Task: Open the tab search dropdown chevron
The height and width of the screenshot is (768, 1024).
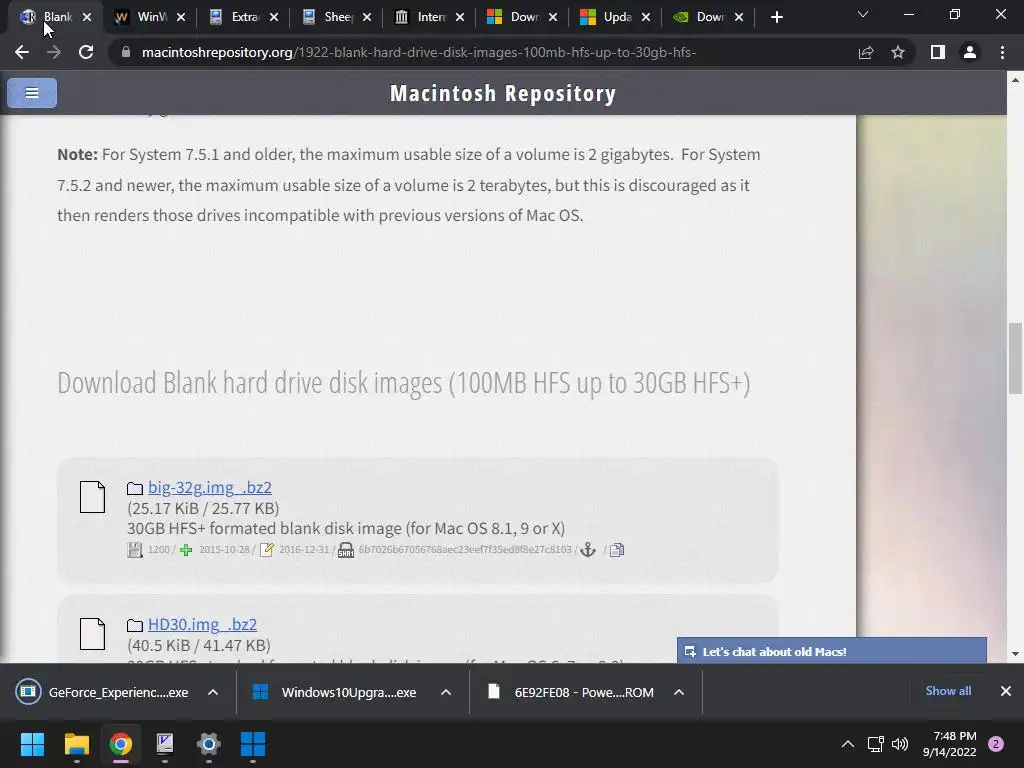Action: tap(863, 14)
